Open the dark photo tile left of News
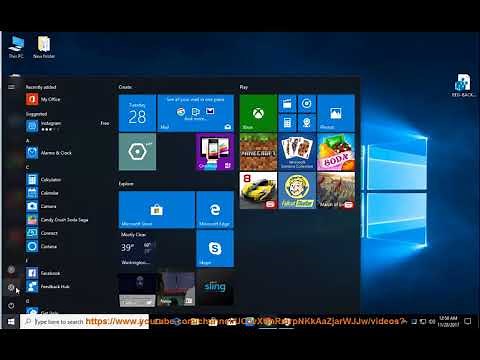This screenshot has width=480, height=360. pos(137,289)
